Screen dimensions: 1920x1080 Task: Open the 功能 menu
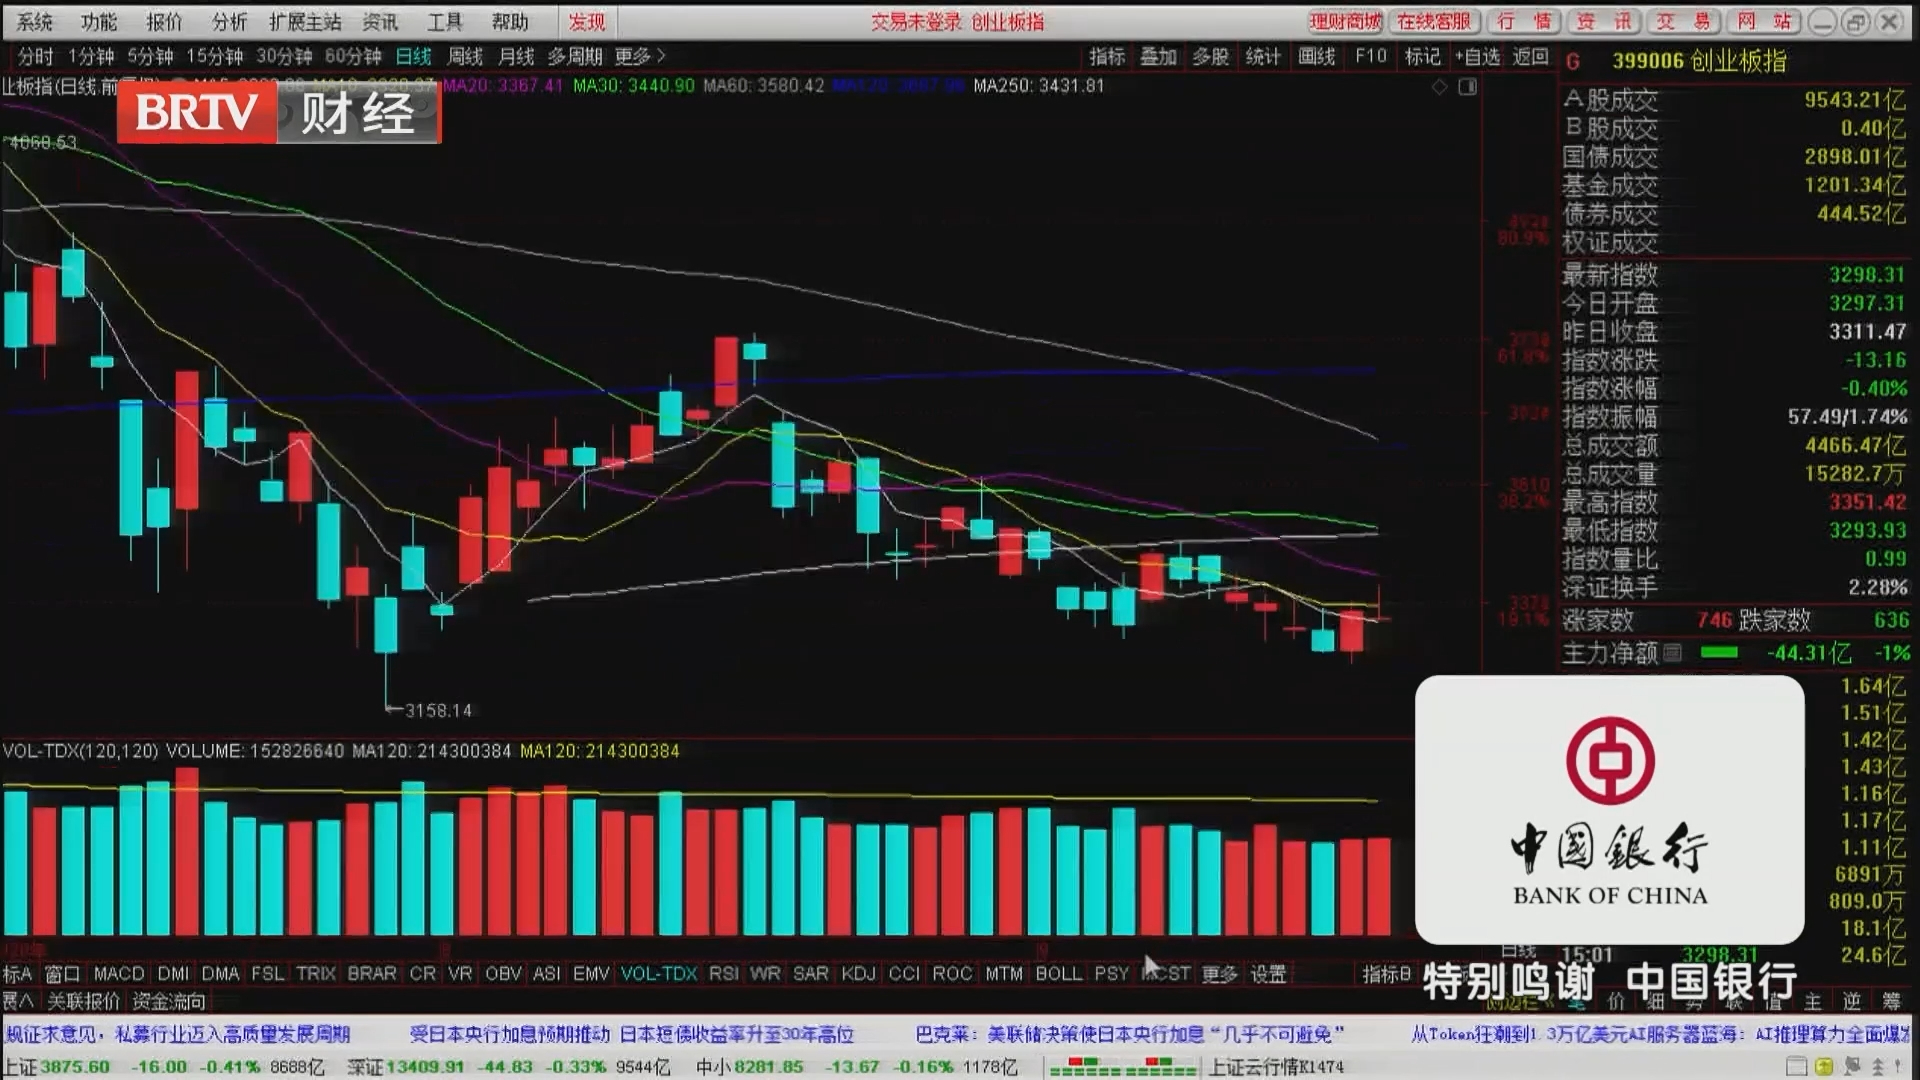pos(99,22)
